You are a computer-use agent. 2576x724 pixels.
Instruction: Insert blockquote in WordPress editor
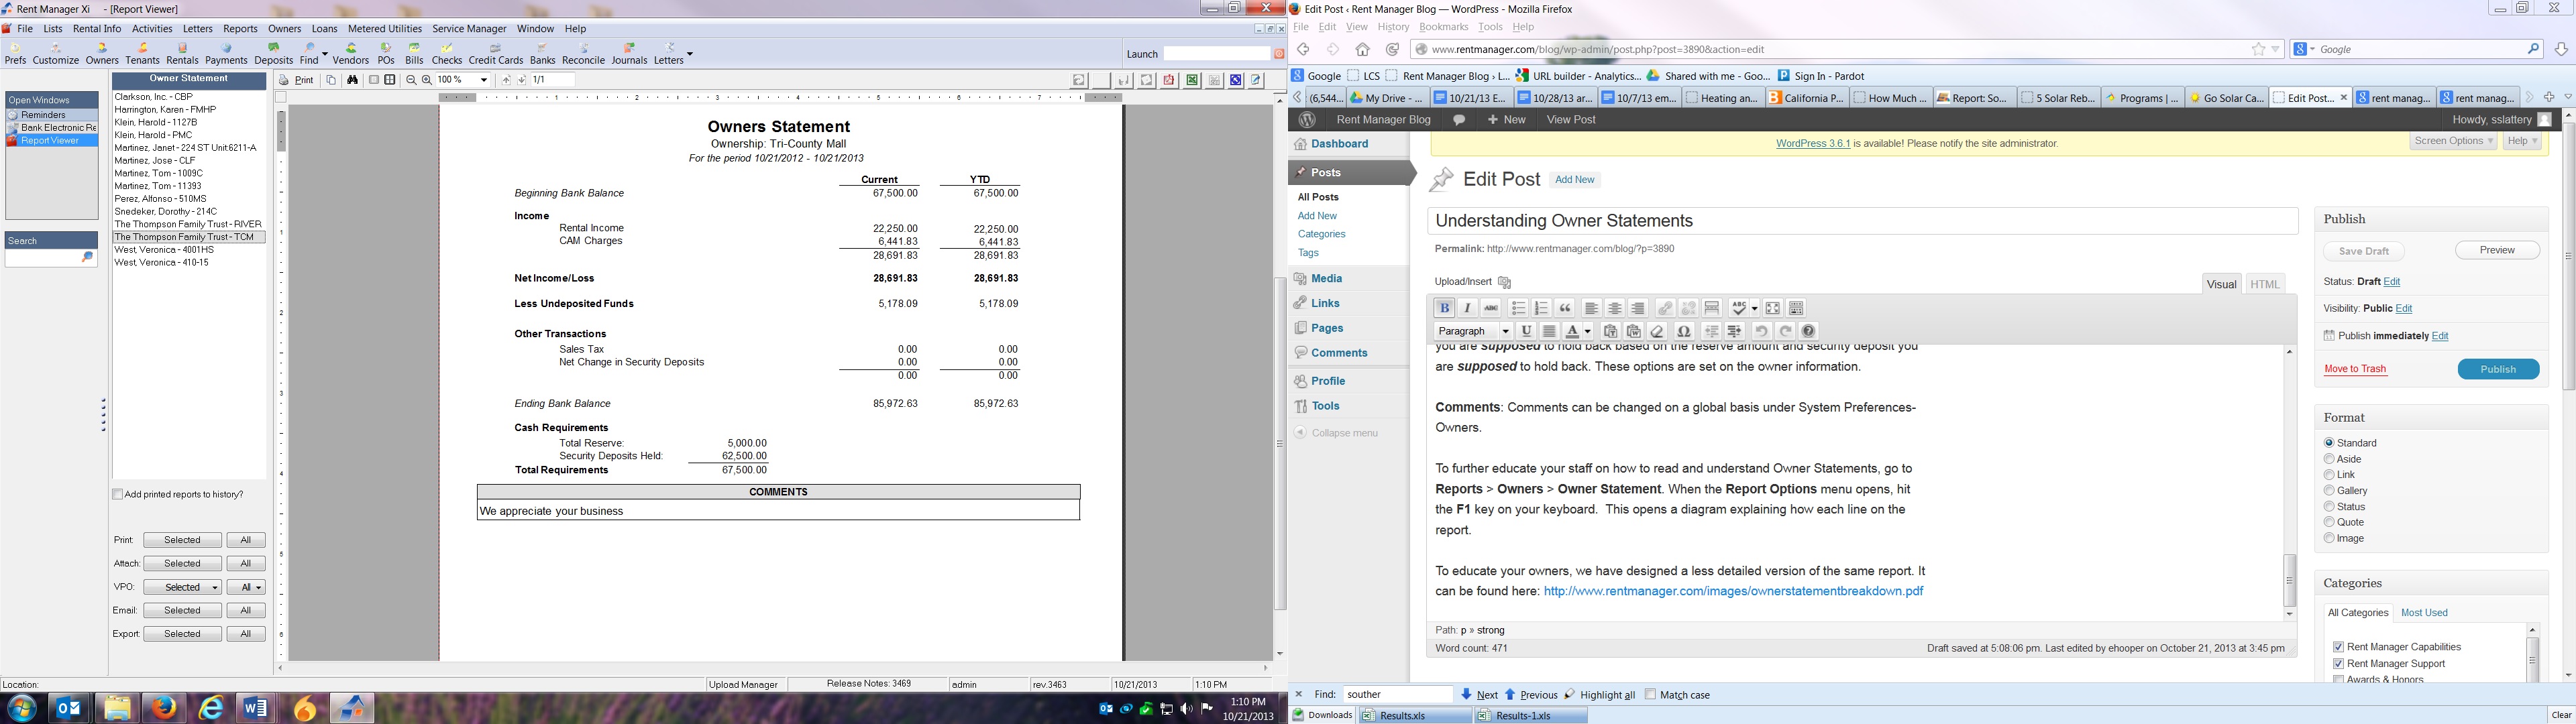1565,308
